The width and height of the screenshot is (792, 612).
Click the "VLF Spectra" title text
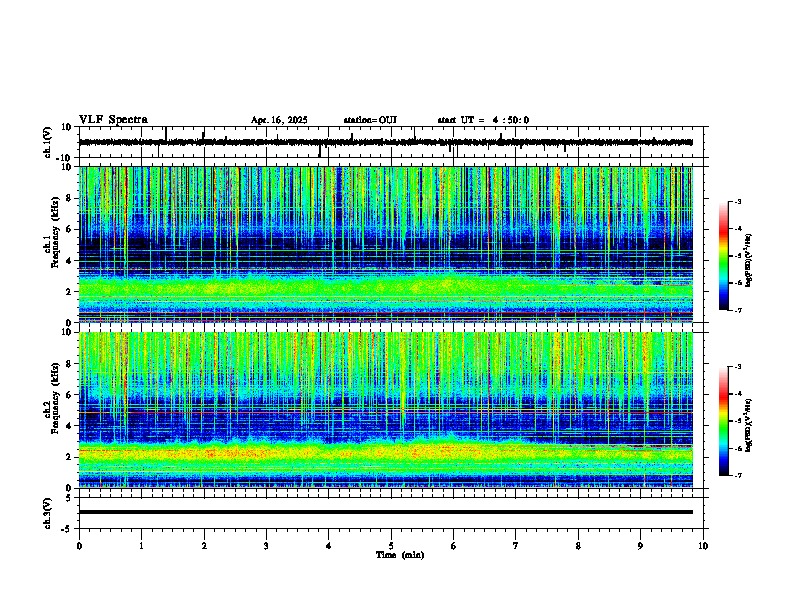[x=113, y=119]
